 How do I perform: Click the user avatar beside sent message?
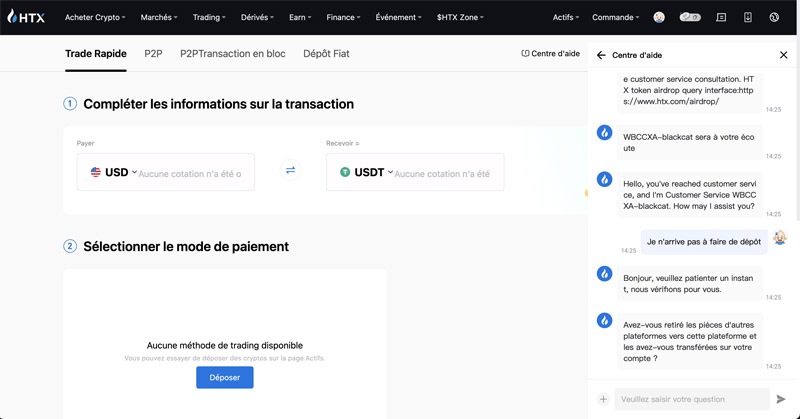tap(780, 237)
